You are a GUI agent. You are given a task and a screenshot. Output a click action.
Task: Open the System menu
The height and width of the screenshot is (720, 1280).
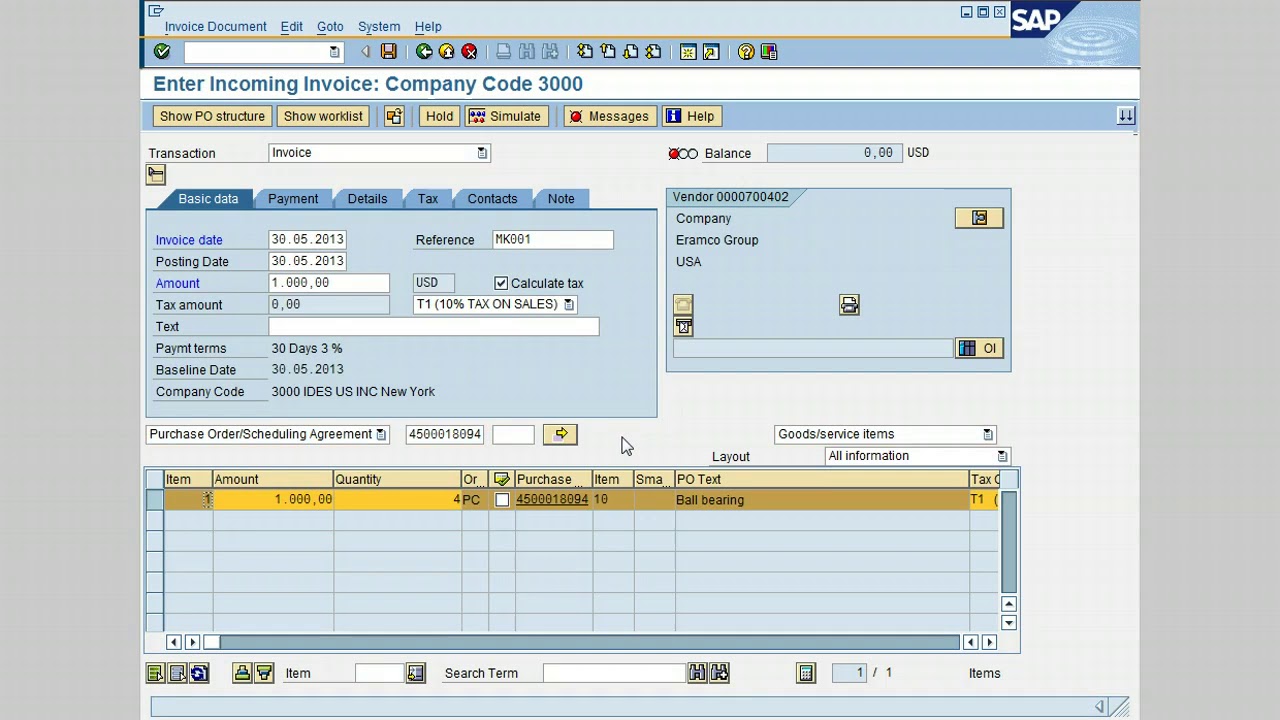click(x=379, y=27)
